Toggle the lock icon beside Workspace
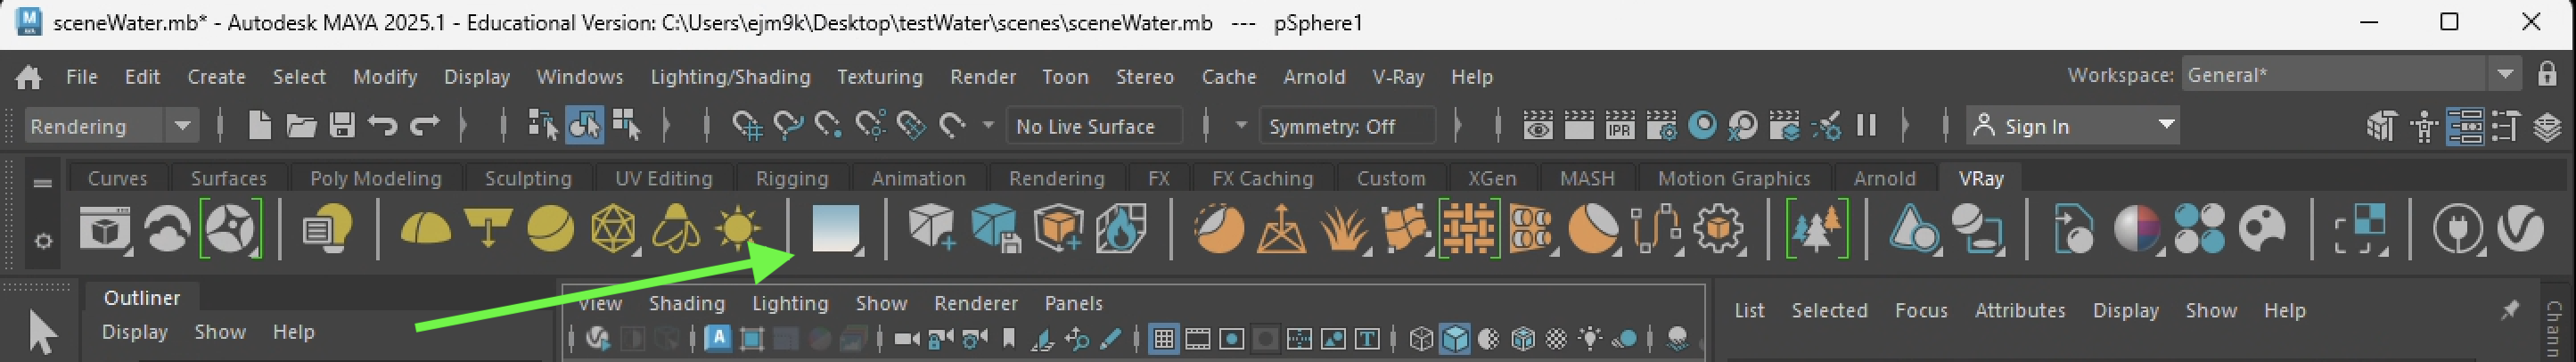The image size is (2576, 362). click(2548, 75)
